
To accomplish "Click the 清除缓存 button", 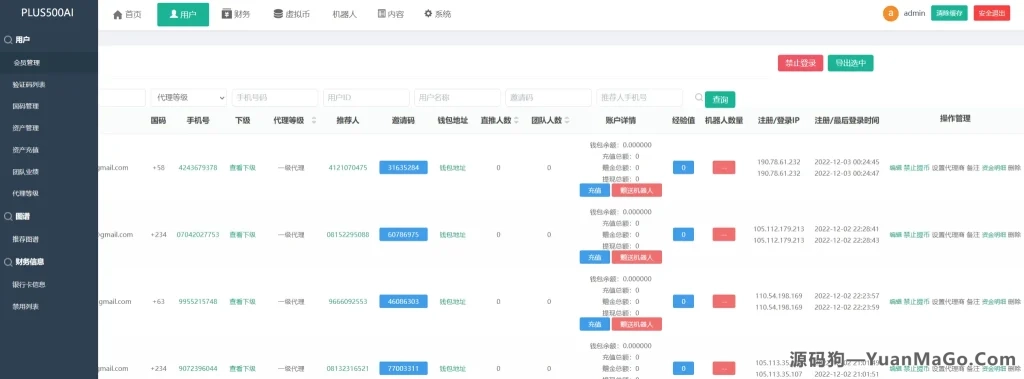I will (949, 13).
